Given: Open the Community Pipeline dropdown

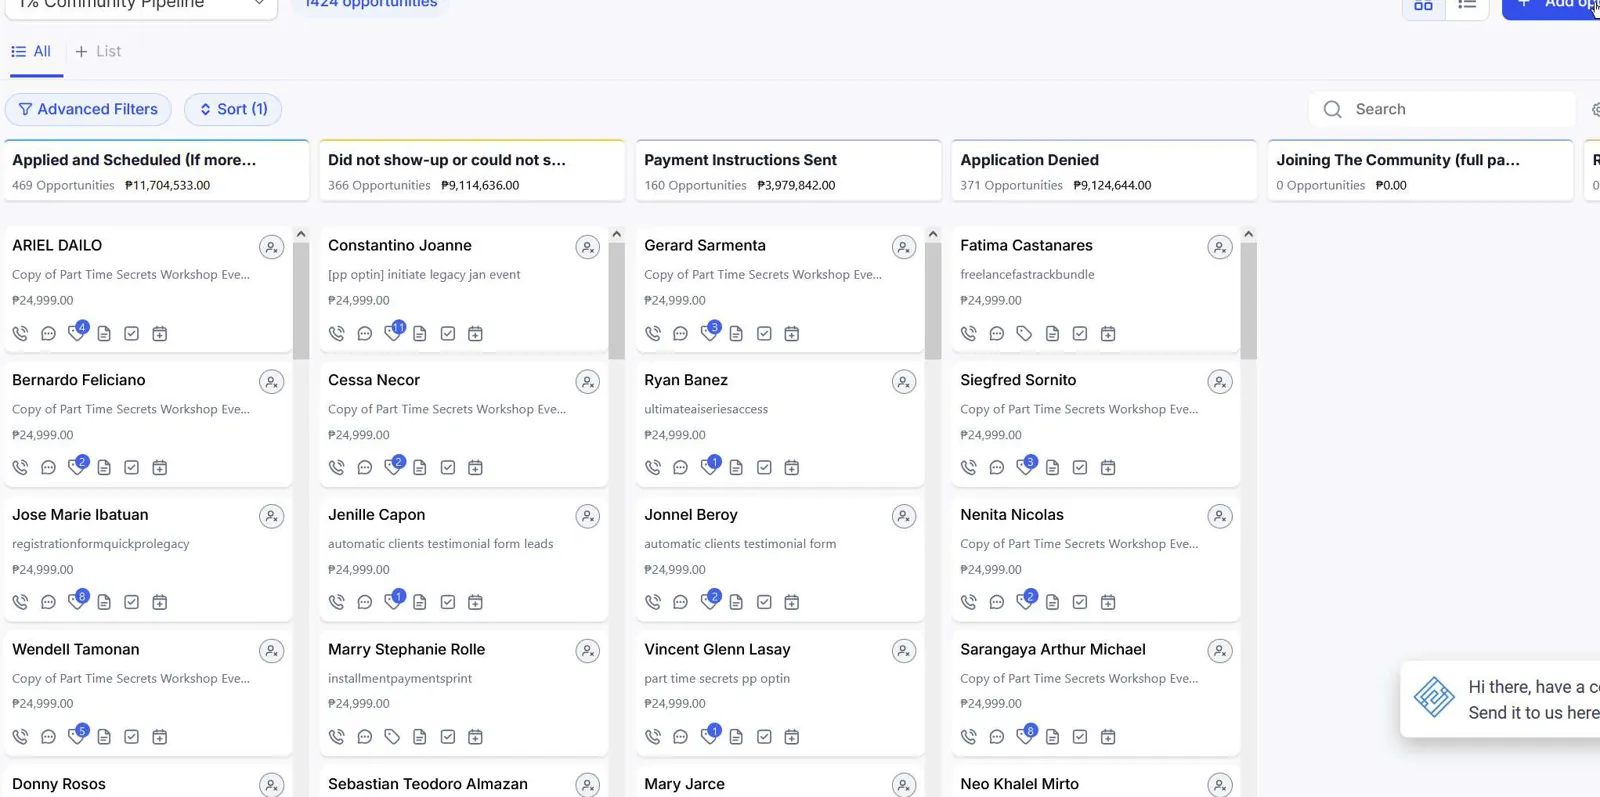Looking at the screenshot, I should click(x=141, y=7).
